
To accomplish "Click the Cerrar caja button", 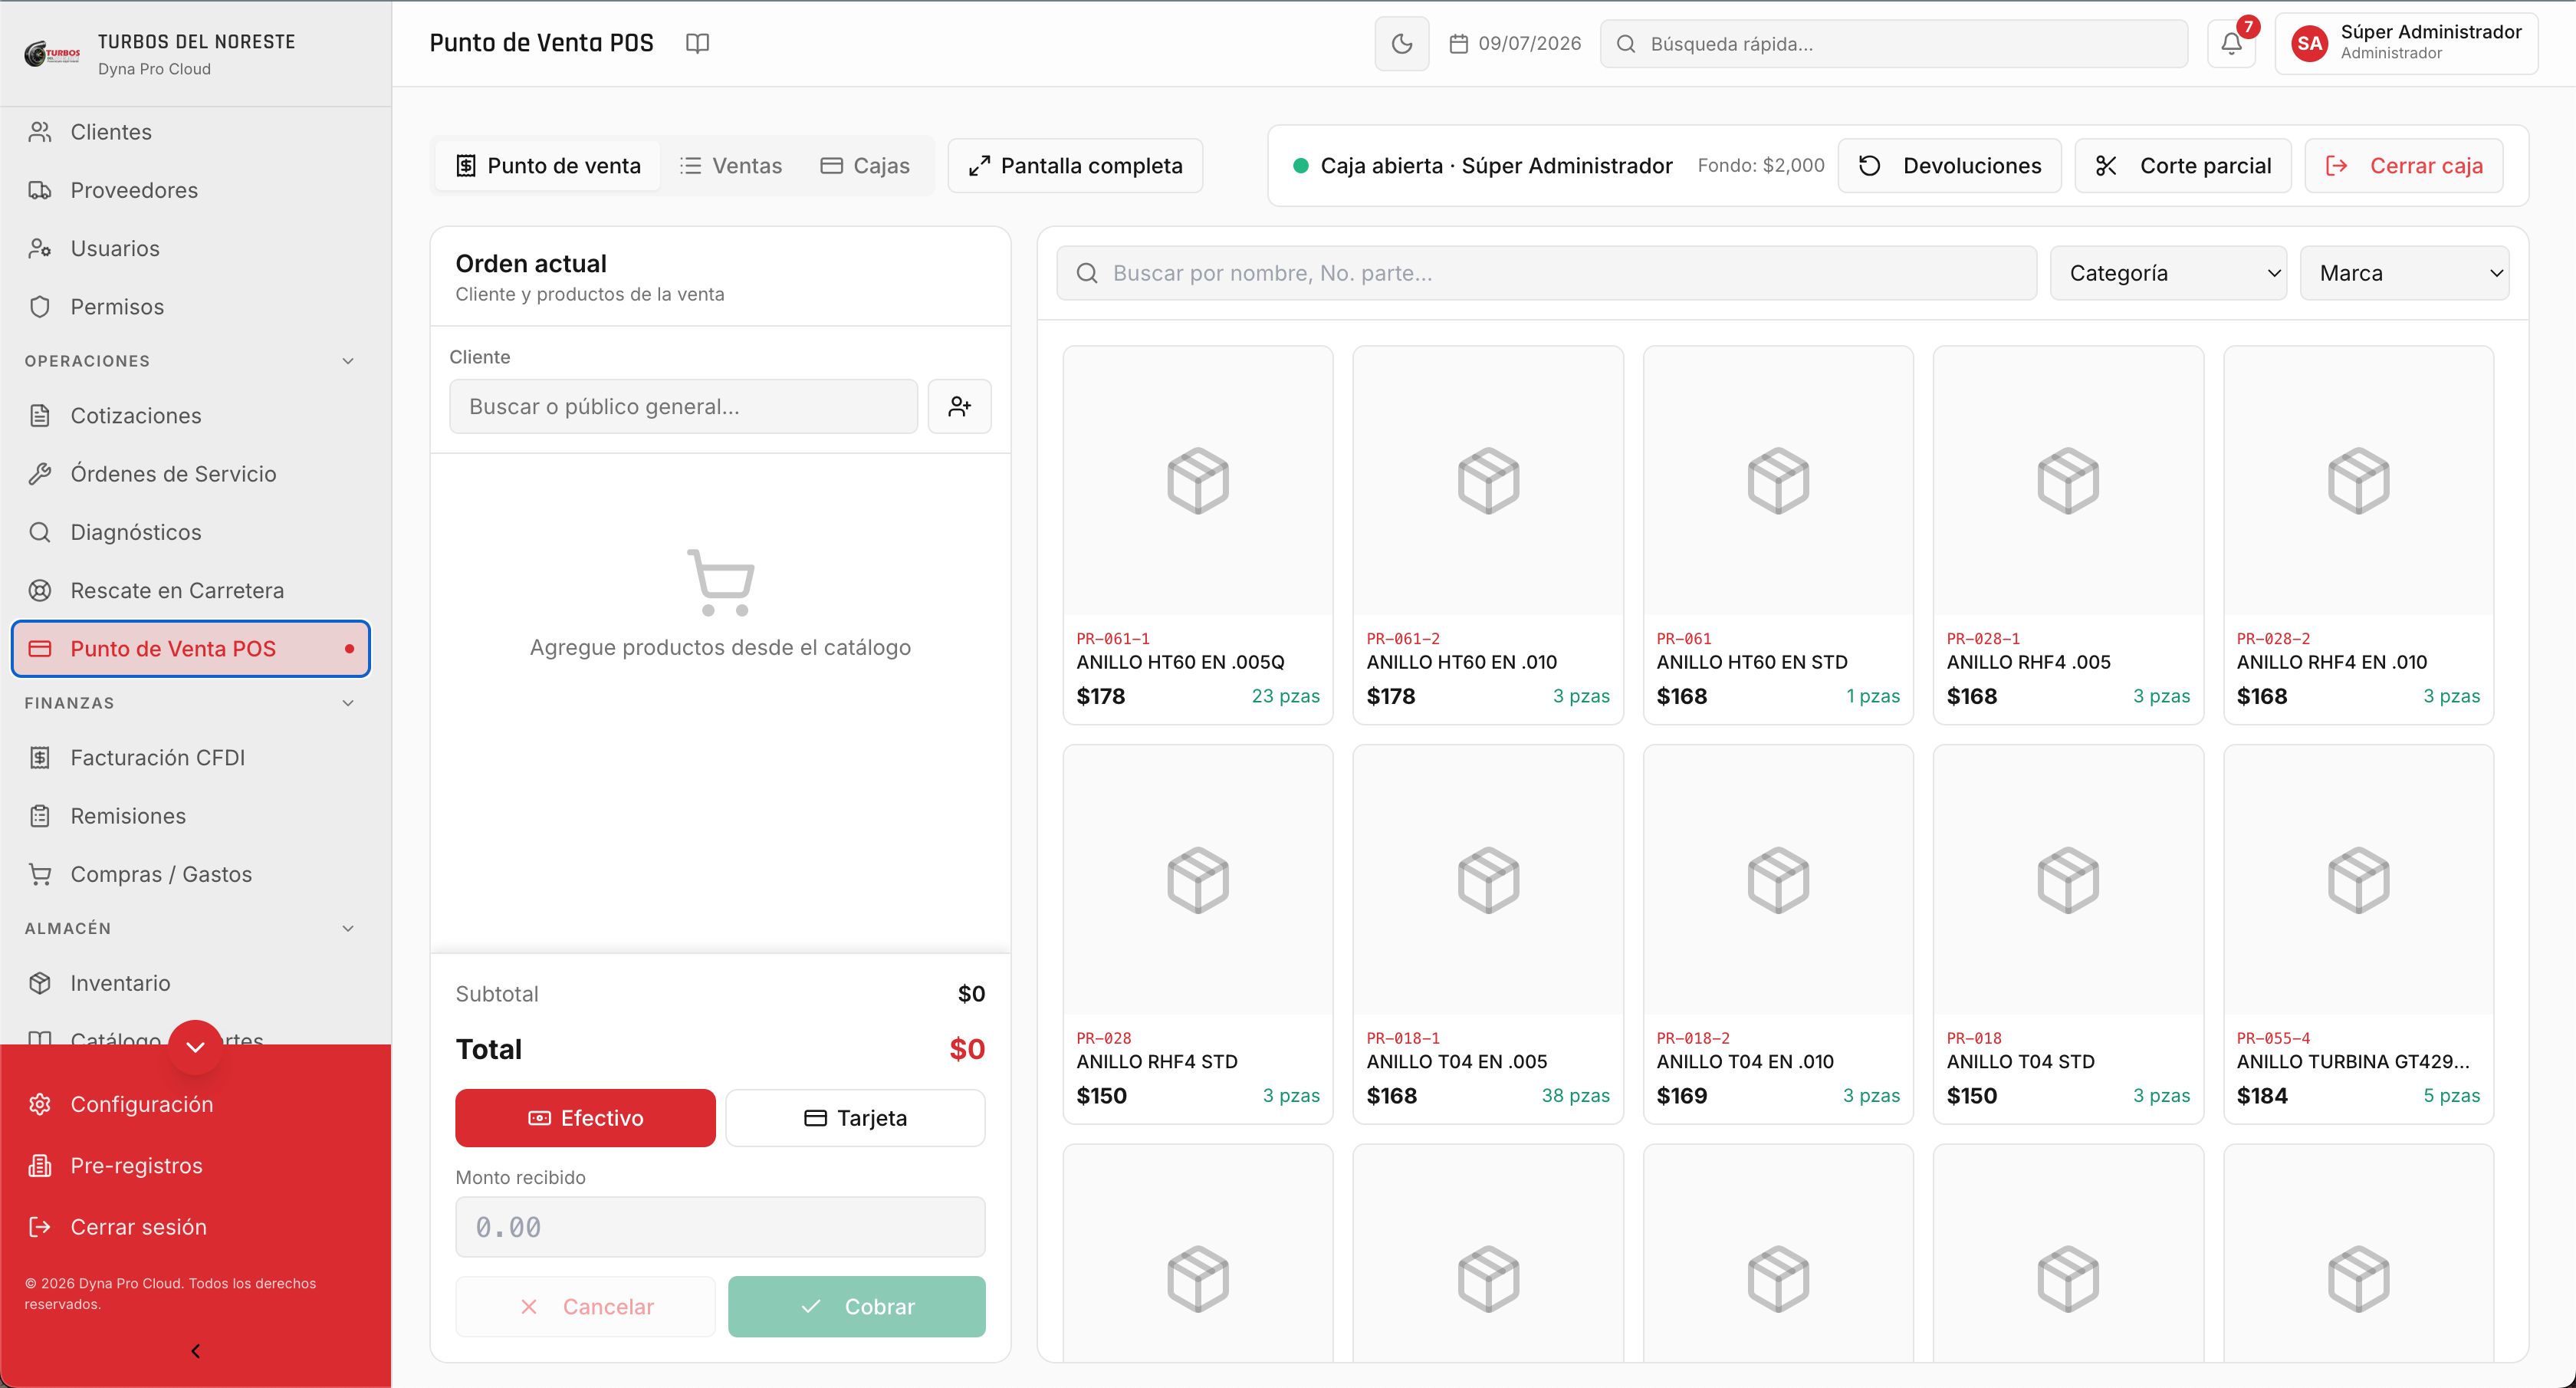I will (x=2404, y=166).
